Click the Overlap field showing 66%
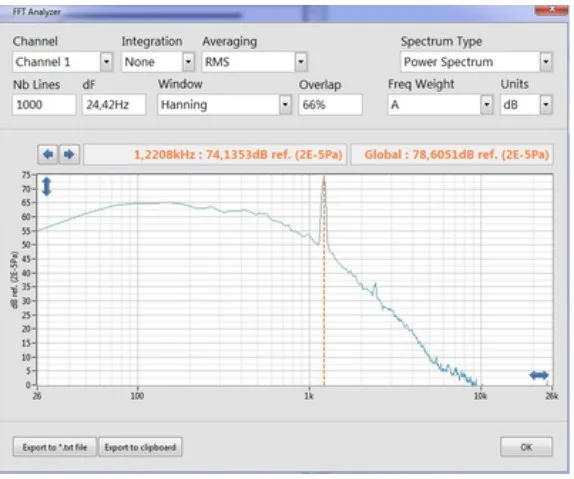Image resolution: width=574 pixels, height=479 pixels. pyautogui.click(x=330, y=105)
